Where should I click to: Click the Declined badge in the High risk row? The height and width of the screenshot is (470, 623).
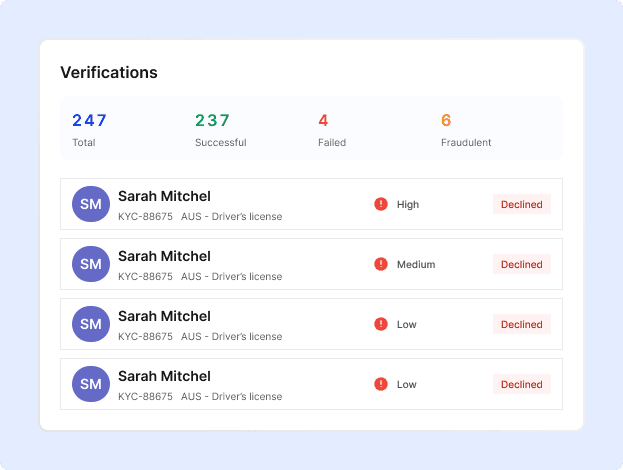522,204
